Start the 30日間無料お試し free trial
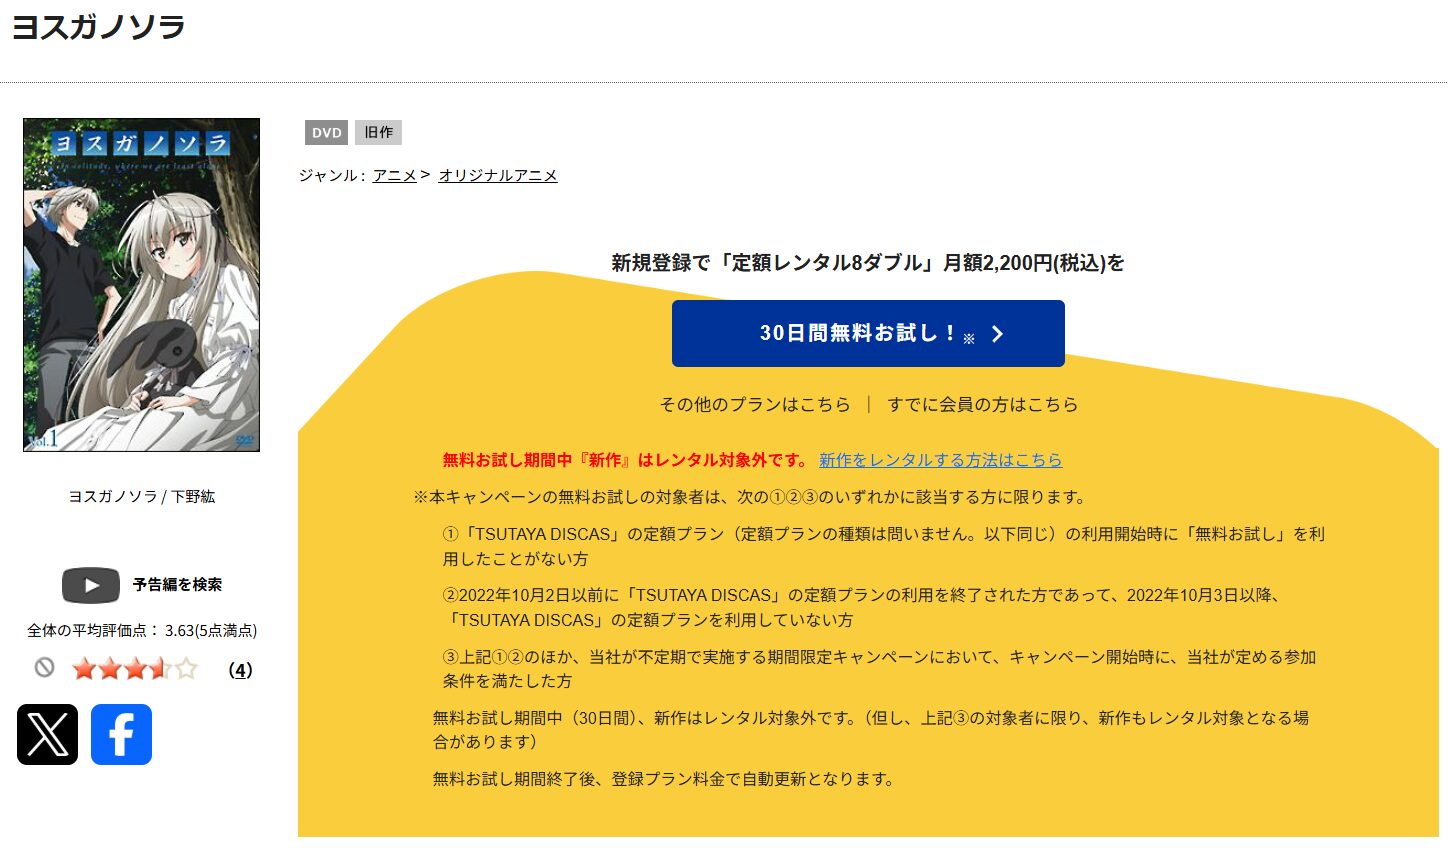 click(x=867, y=333)
